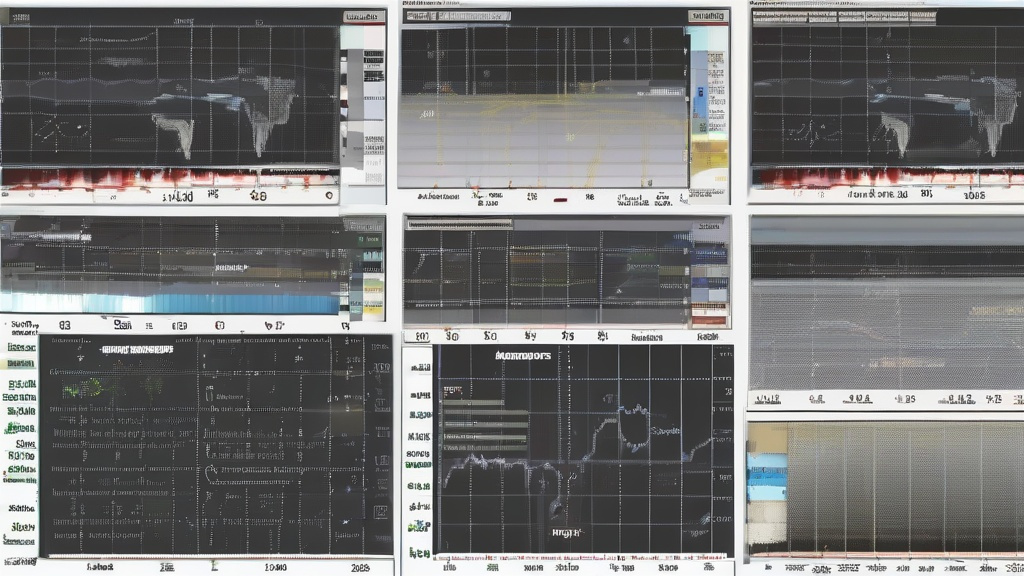
Task: Click the gray button atop the top-middle chart
Action: pos(709,16)
